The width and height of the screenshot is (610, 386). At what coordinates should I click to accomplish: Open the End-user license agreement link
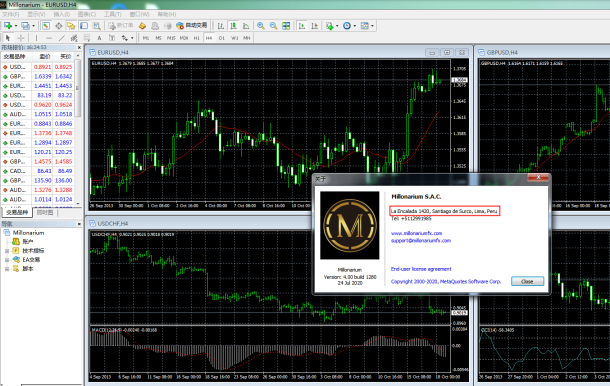pos(421,269)
